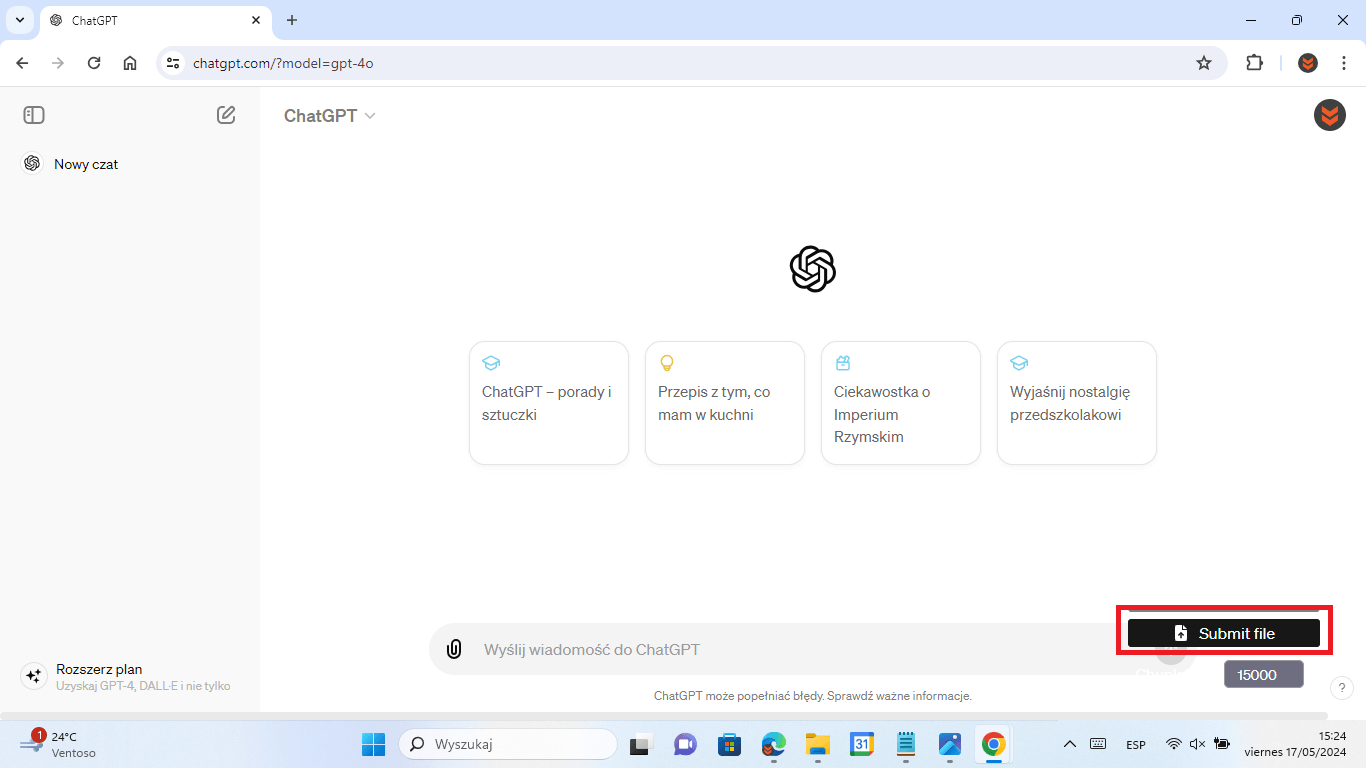Select 'ChatGPT – porady i sztuczki' suggestion card
The height and width of the screenshot is (768, 1366).
(549, 403)
